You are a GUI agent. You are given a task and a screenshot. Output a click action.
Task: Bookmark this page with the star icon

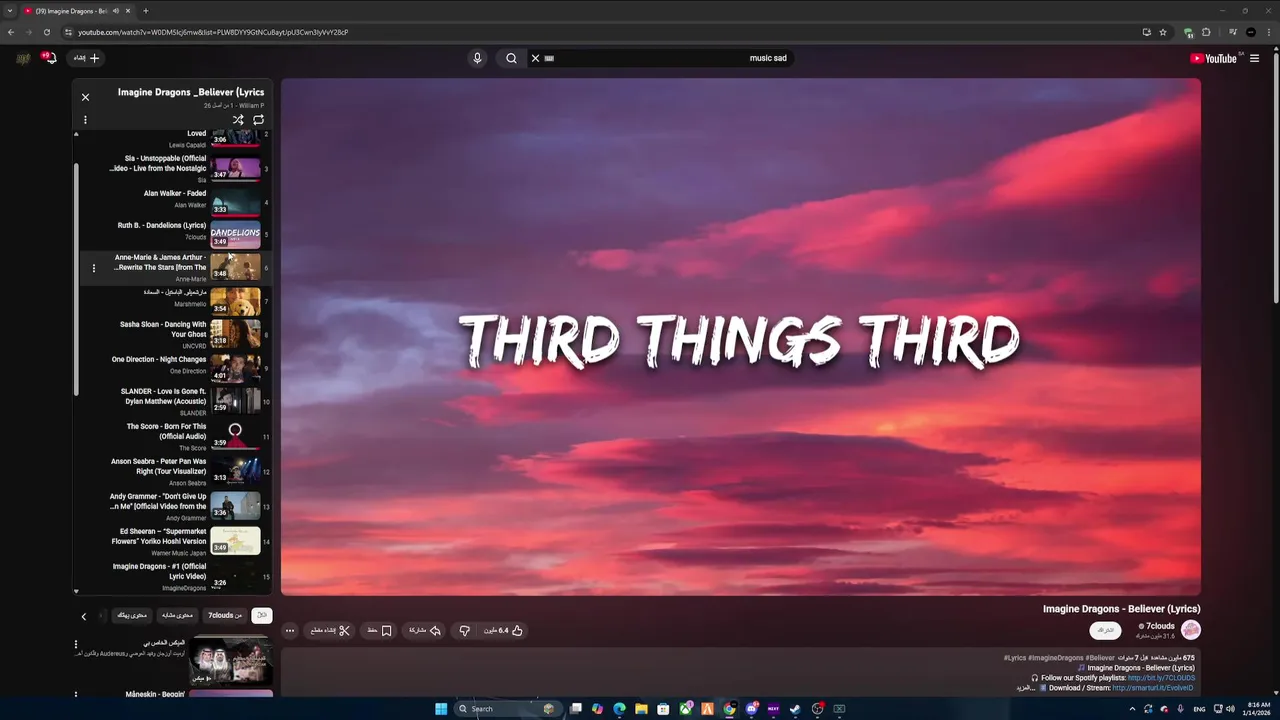point(1163,32)
